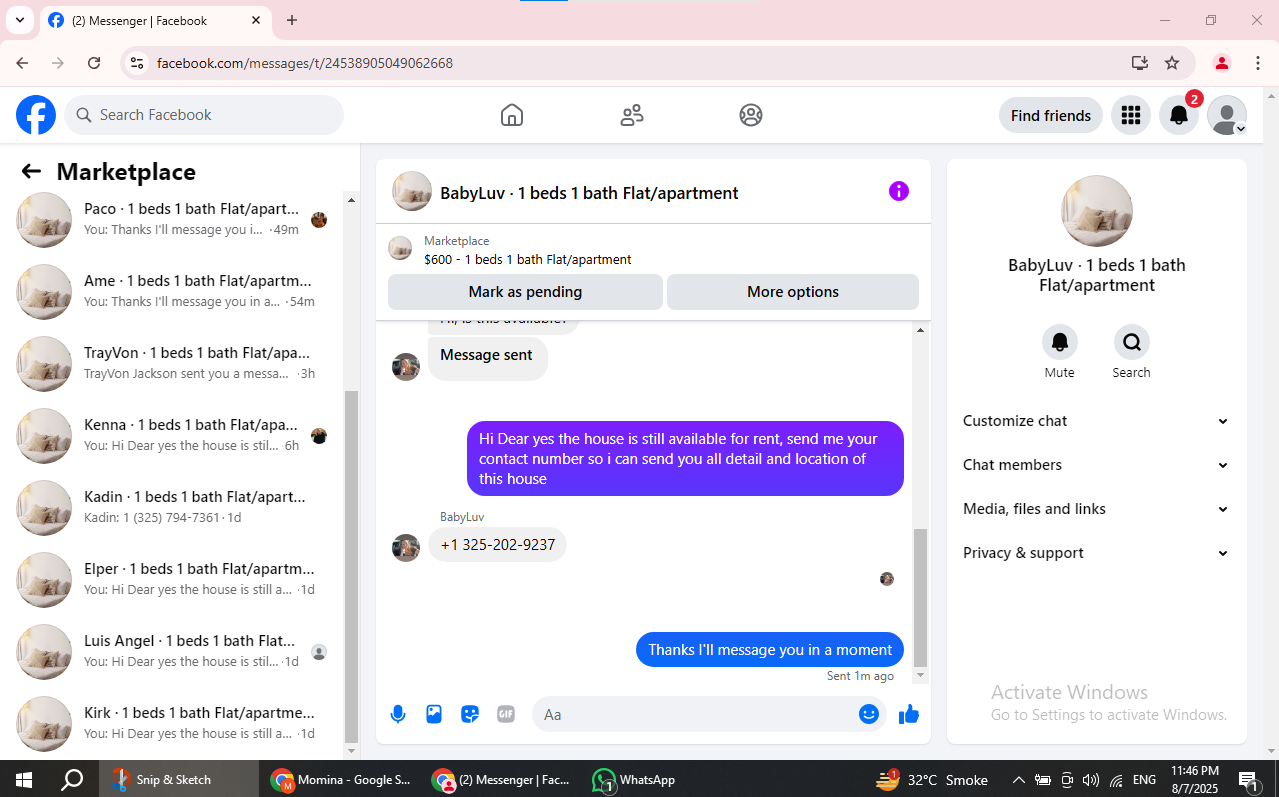Open the Facebook home logo
Screen dimensions: 1279x797
[36, 115]
